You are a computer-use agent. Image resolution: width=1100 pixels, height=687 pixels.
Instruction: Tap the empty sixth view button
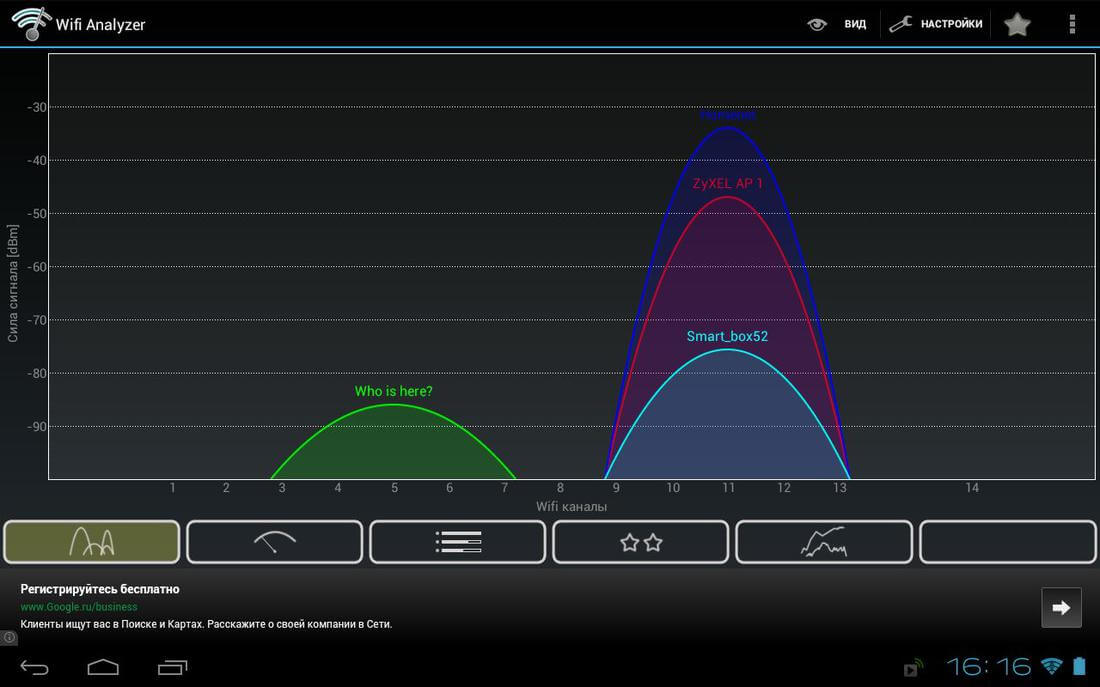pyautogui.click(x=1007, y=542)
